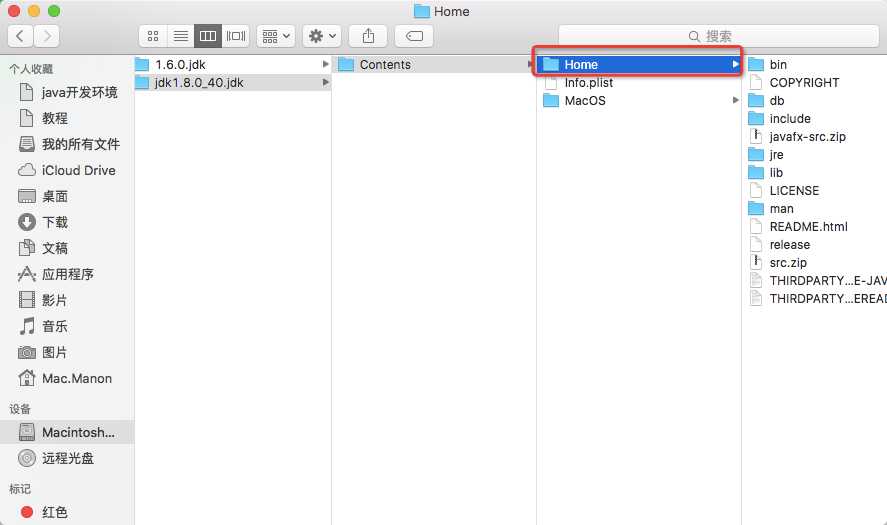
Task: Select the THIRDPARTY...EREAD file
Action: point(817,299)
